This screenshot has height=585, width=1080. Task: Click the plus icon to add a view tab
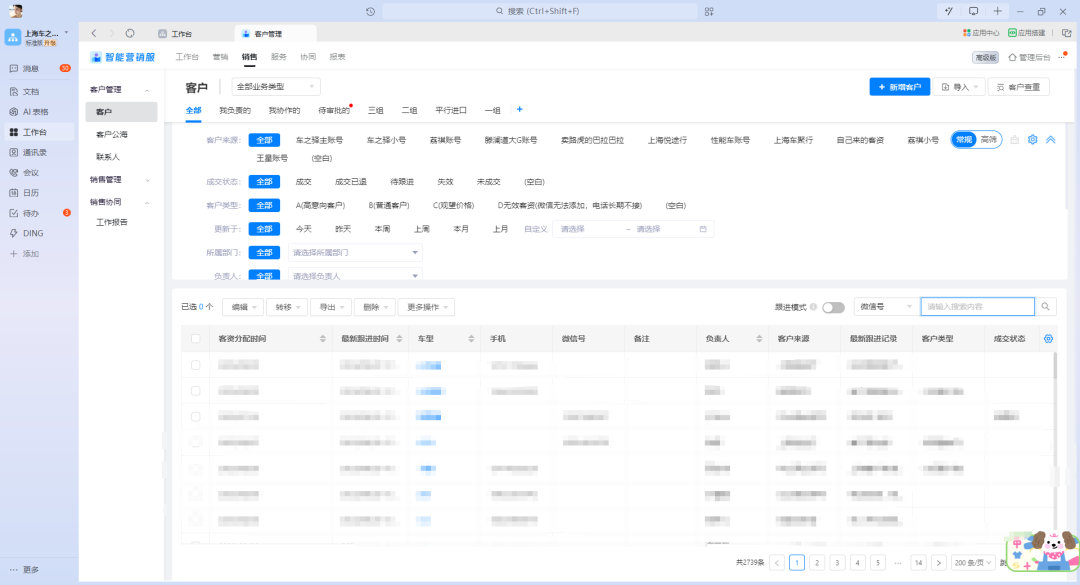519,110
